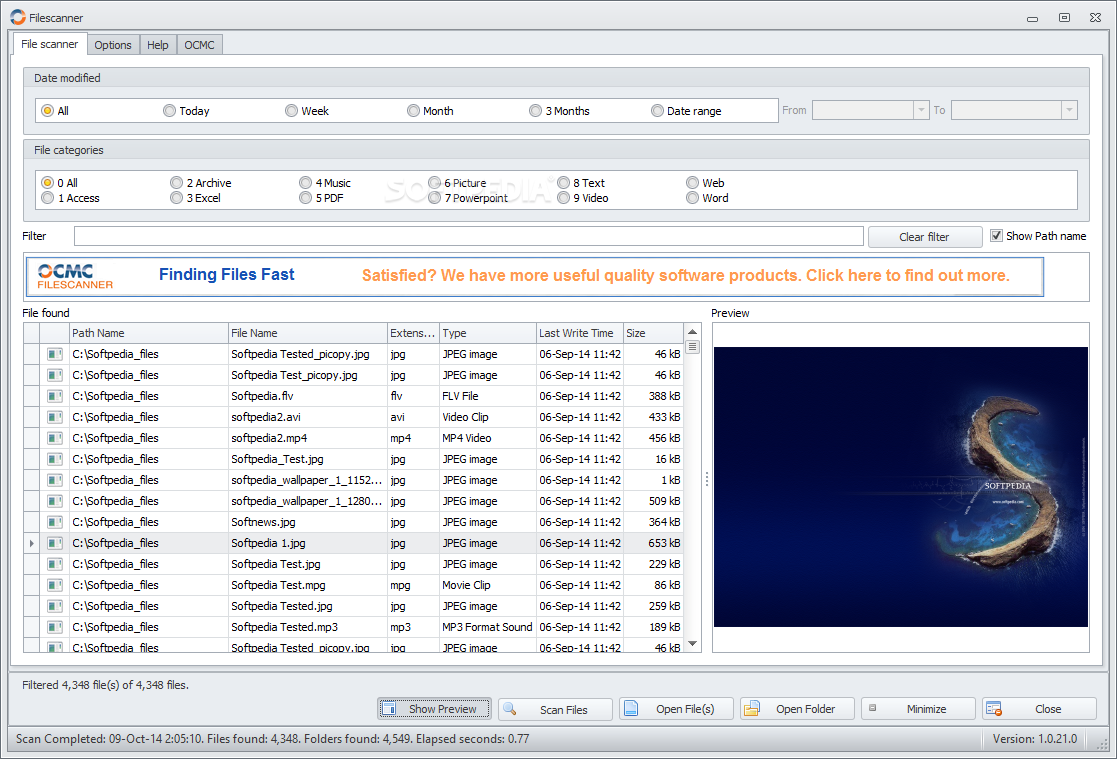
Task: Select the softpedia_wallpaper_1_1280 file row
Action: coord(353,501)
